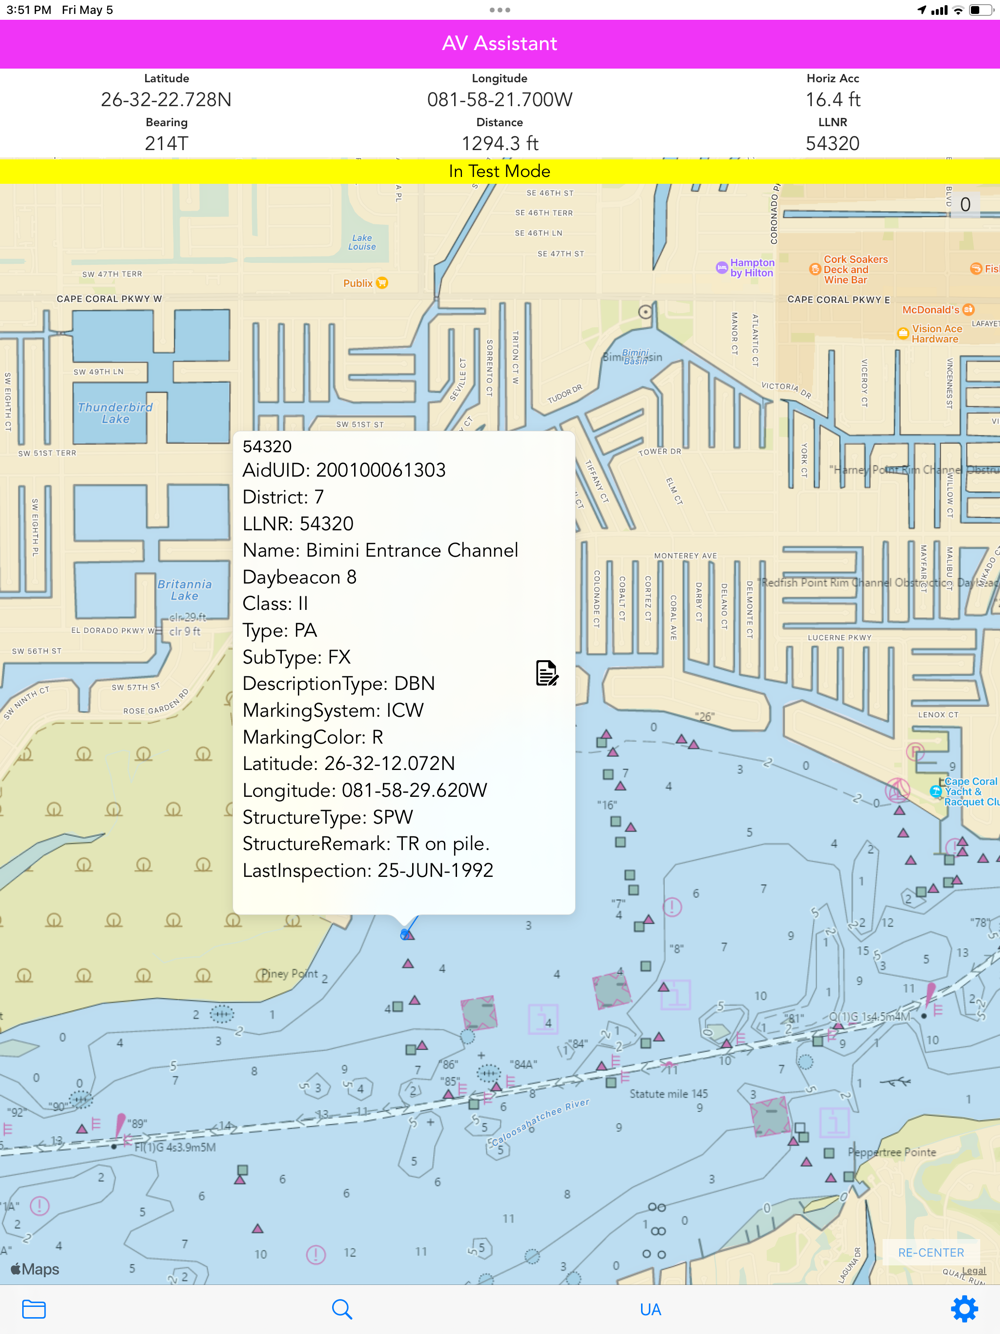Tap Cork Soakers Deck and Wine Bar marker

(x=815, y=268)
